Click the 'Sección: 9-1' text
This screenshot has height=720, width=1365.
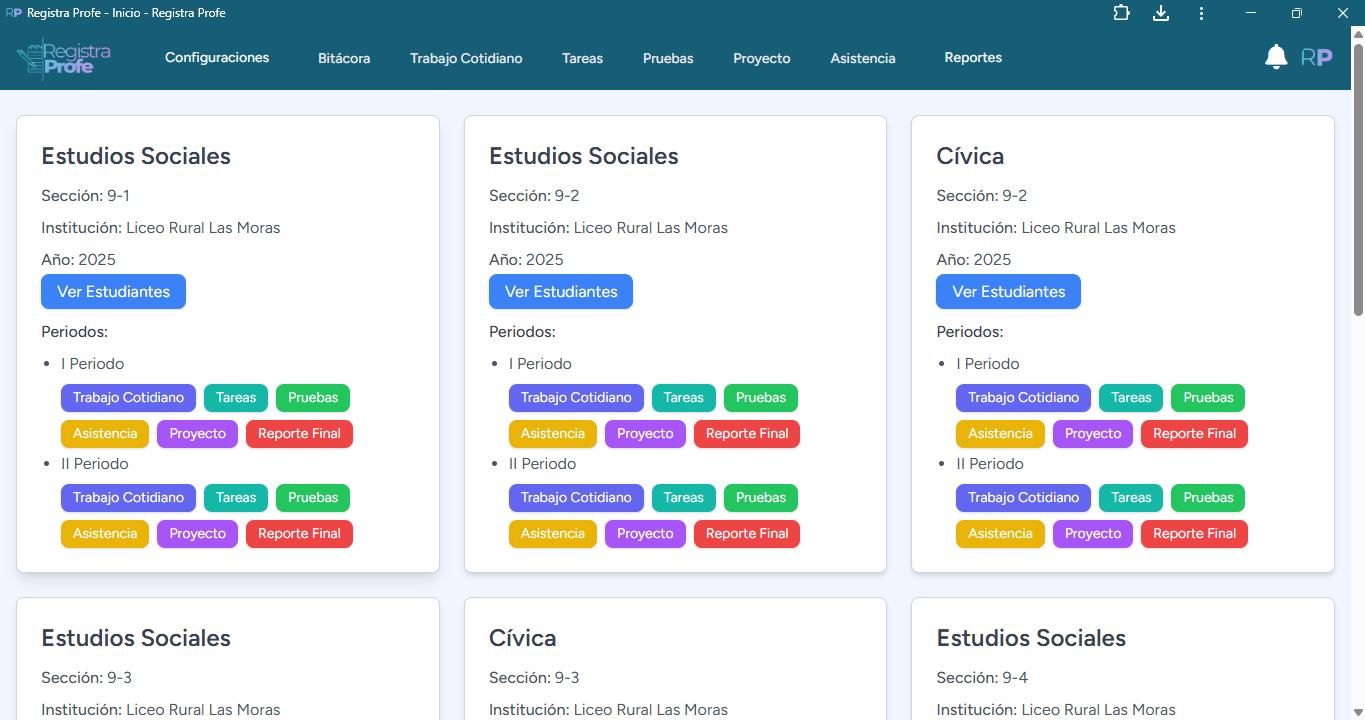[85, 196]
